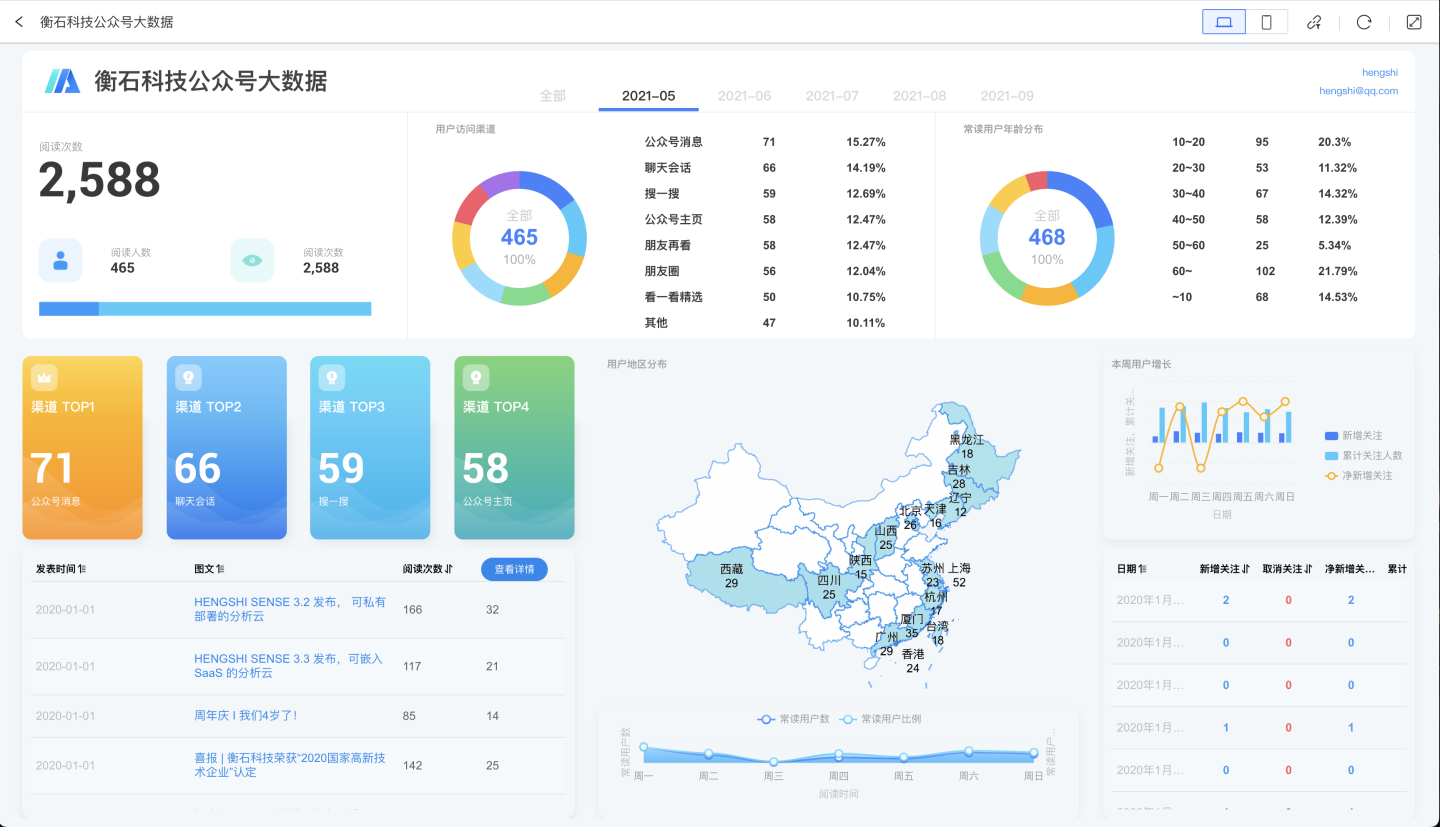
Task: Refresh the dashboard with the reload icon
Action: pyautogui.click(x=1363, y=22)
